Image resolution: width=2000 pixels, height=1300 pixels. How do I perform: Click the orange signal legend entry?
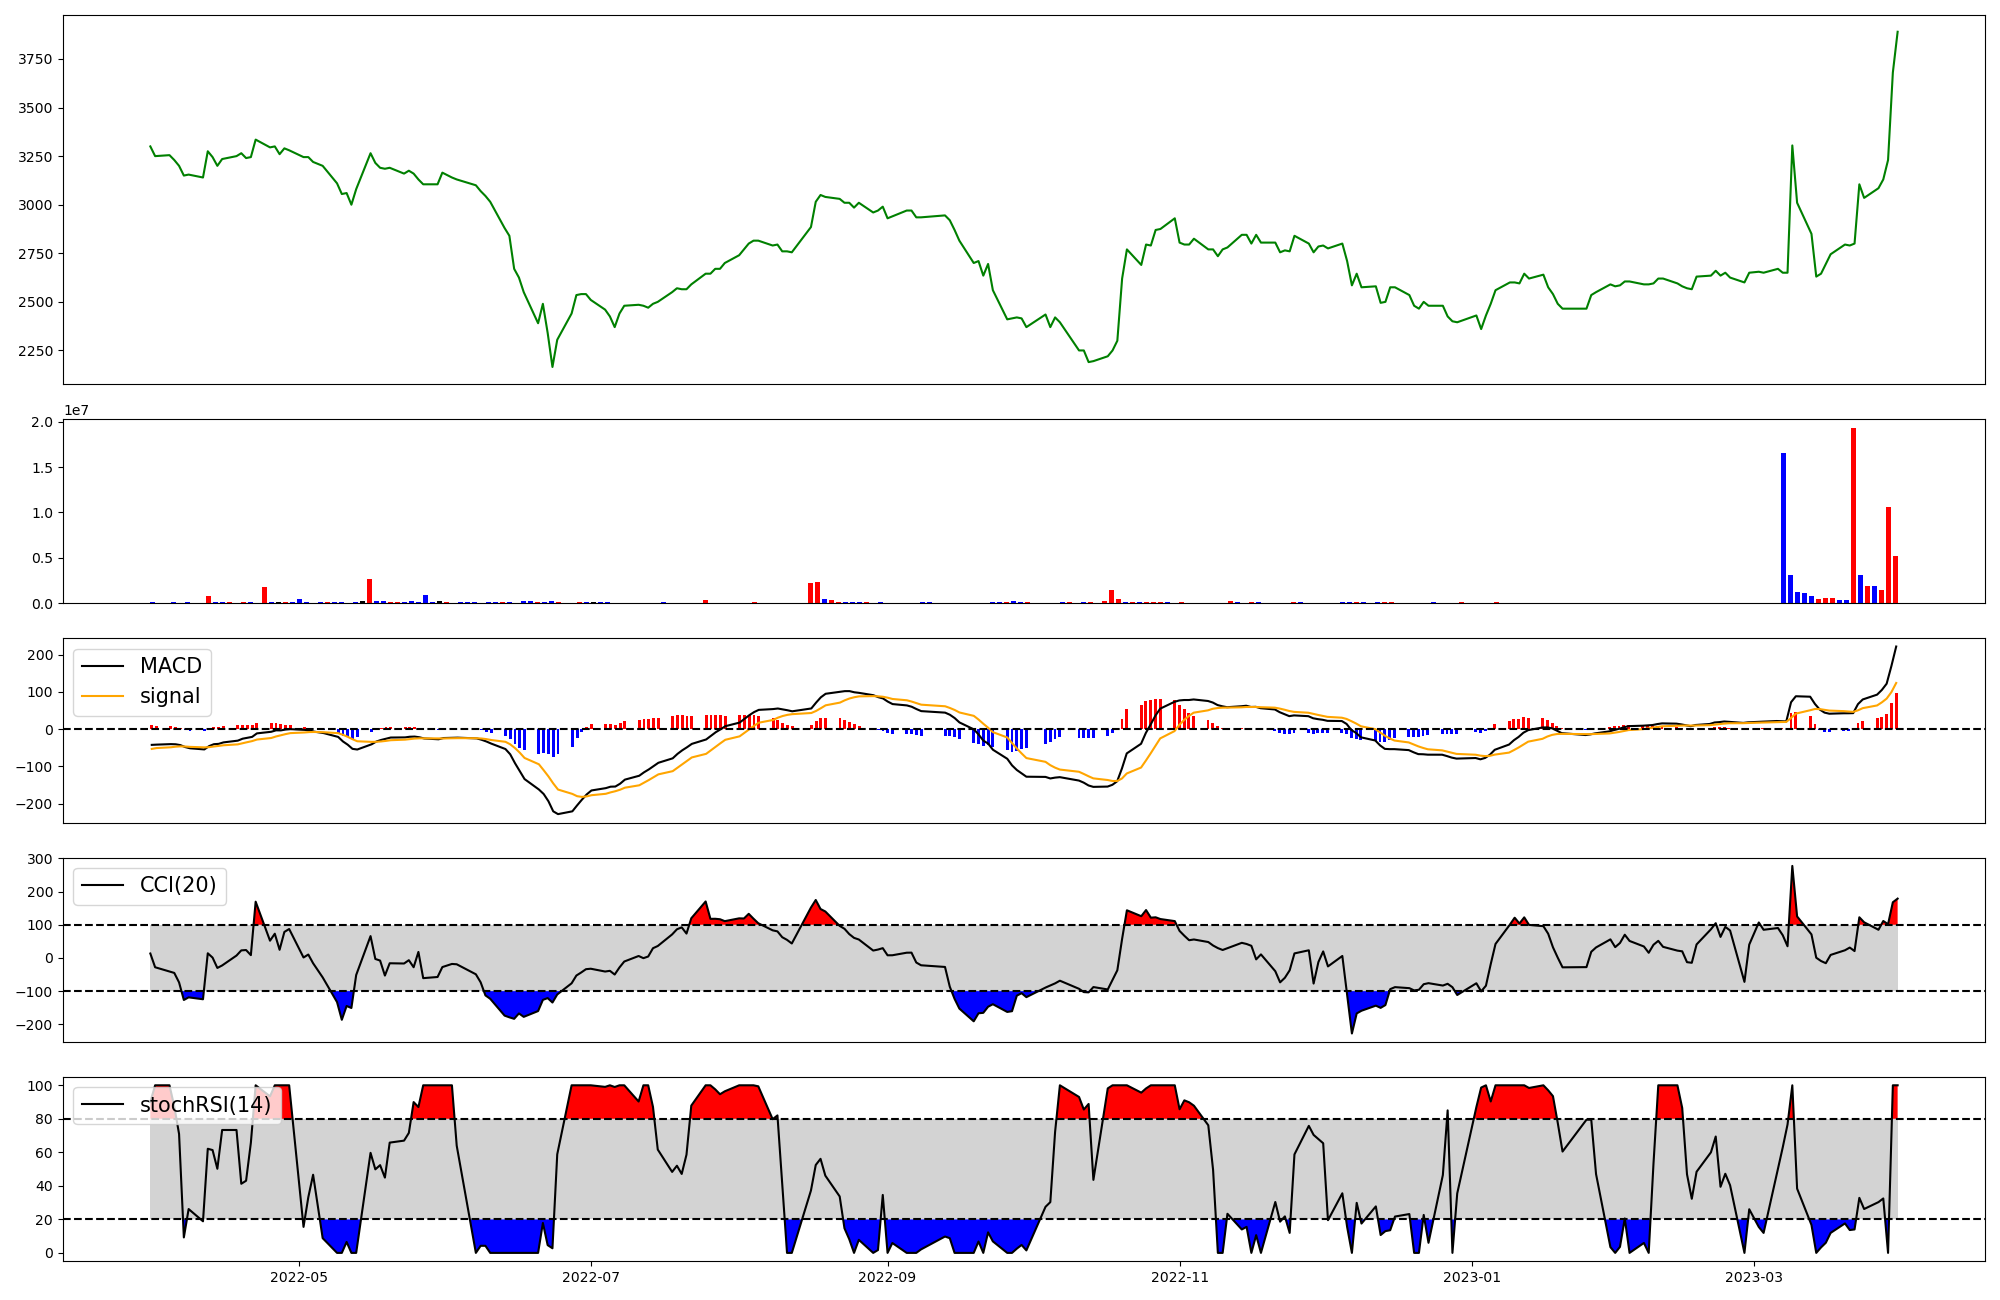(x=169, y=696)
